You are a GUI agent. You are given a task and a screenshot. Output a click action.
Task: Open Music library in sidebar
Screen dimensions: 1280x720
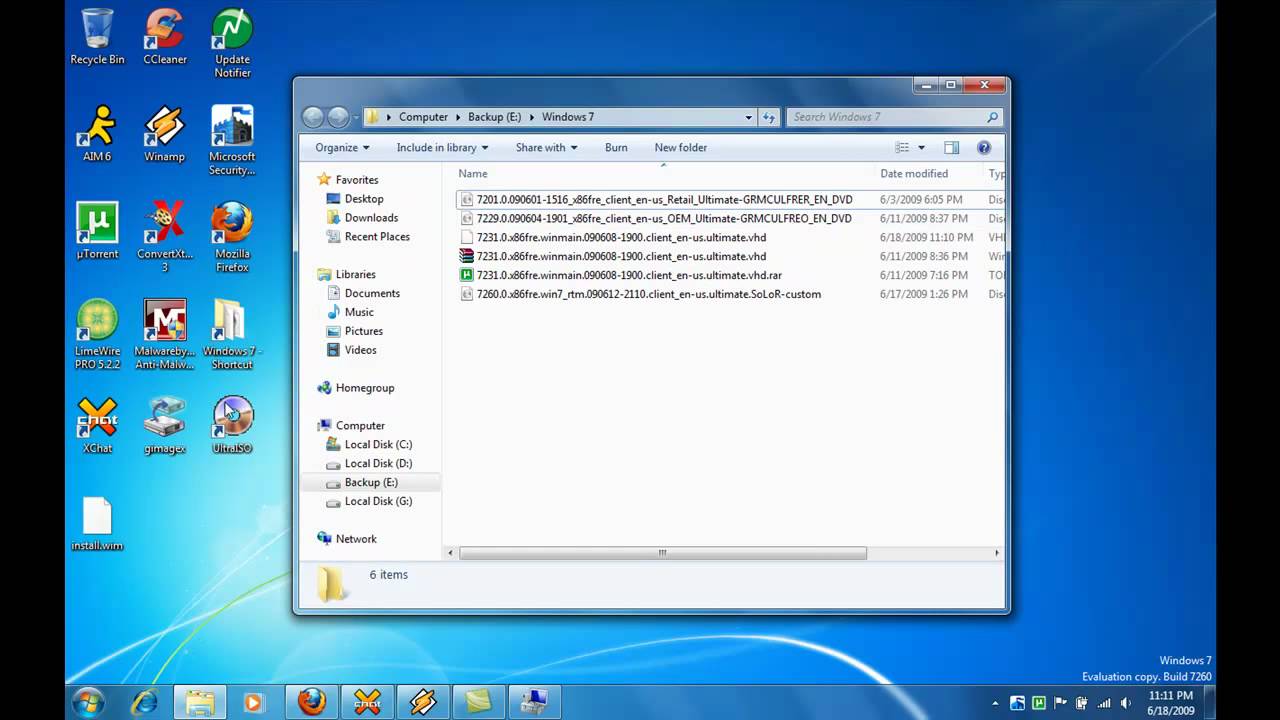coord(359,312)
